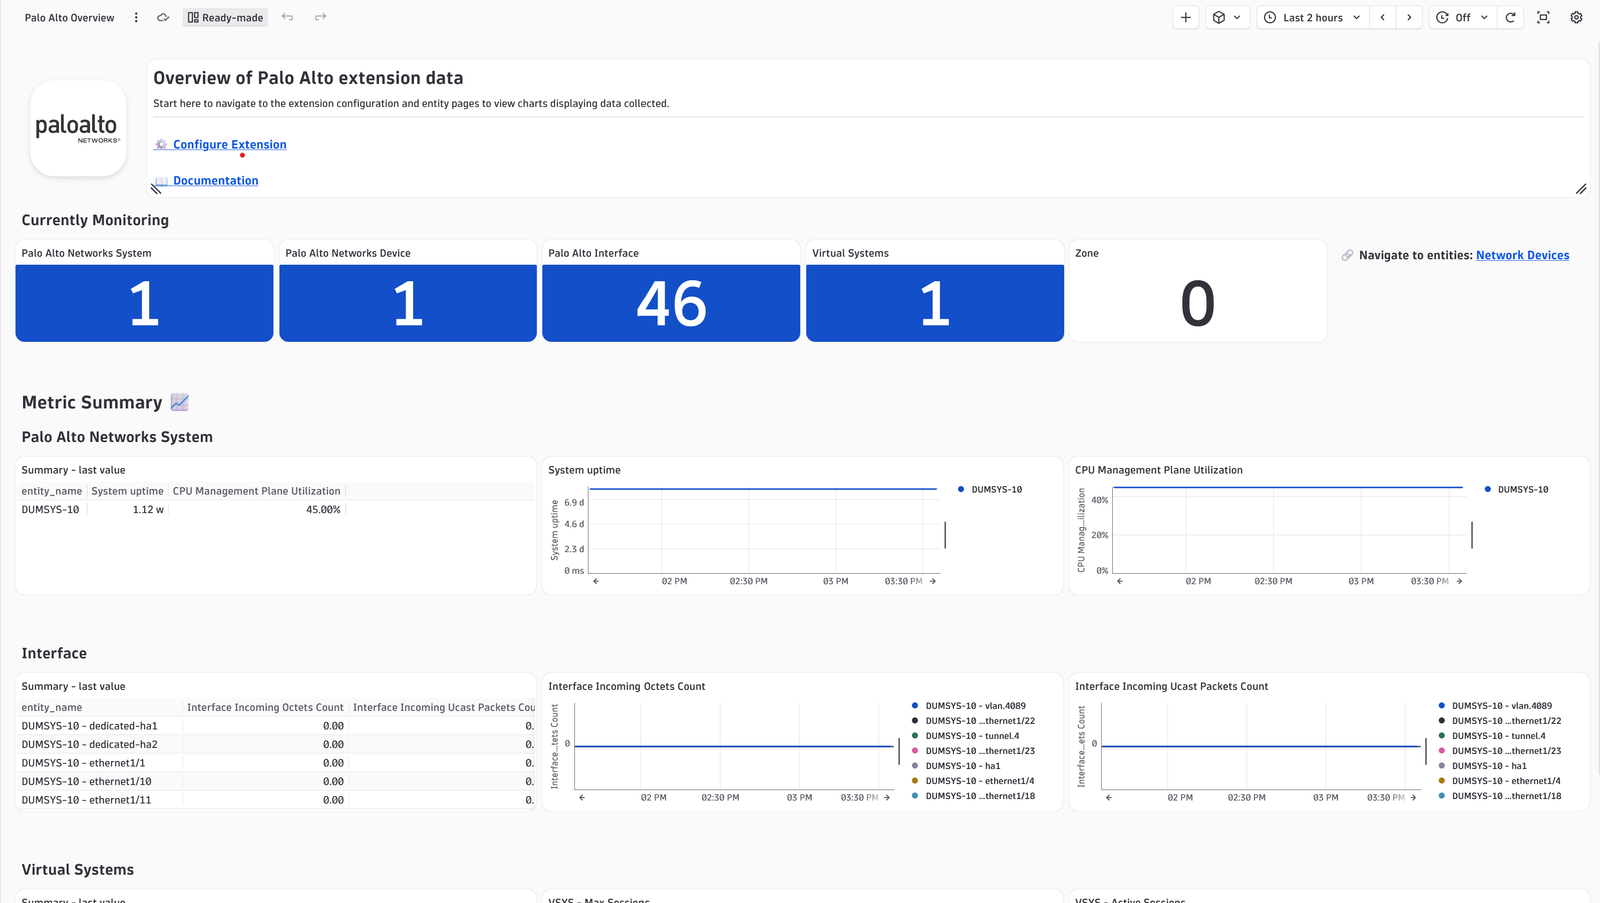The height and width of the screenshot is (903, 1600).
Task: Pan Incoming Octets chart left with arrow
Action: [582, 798]
